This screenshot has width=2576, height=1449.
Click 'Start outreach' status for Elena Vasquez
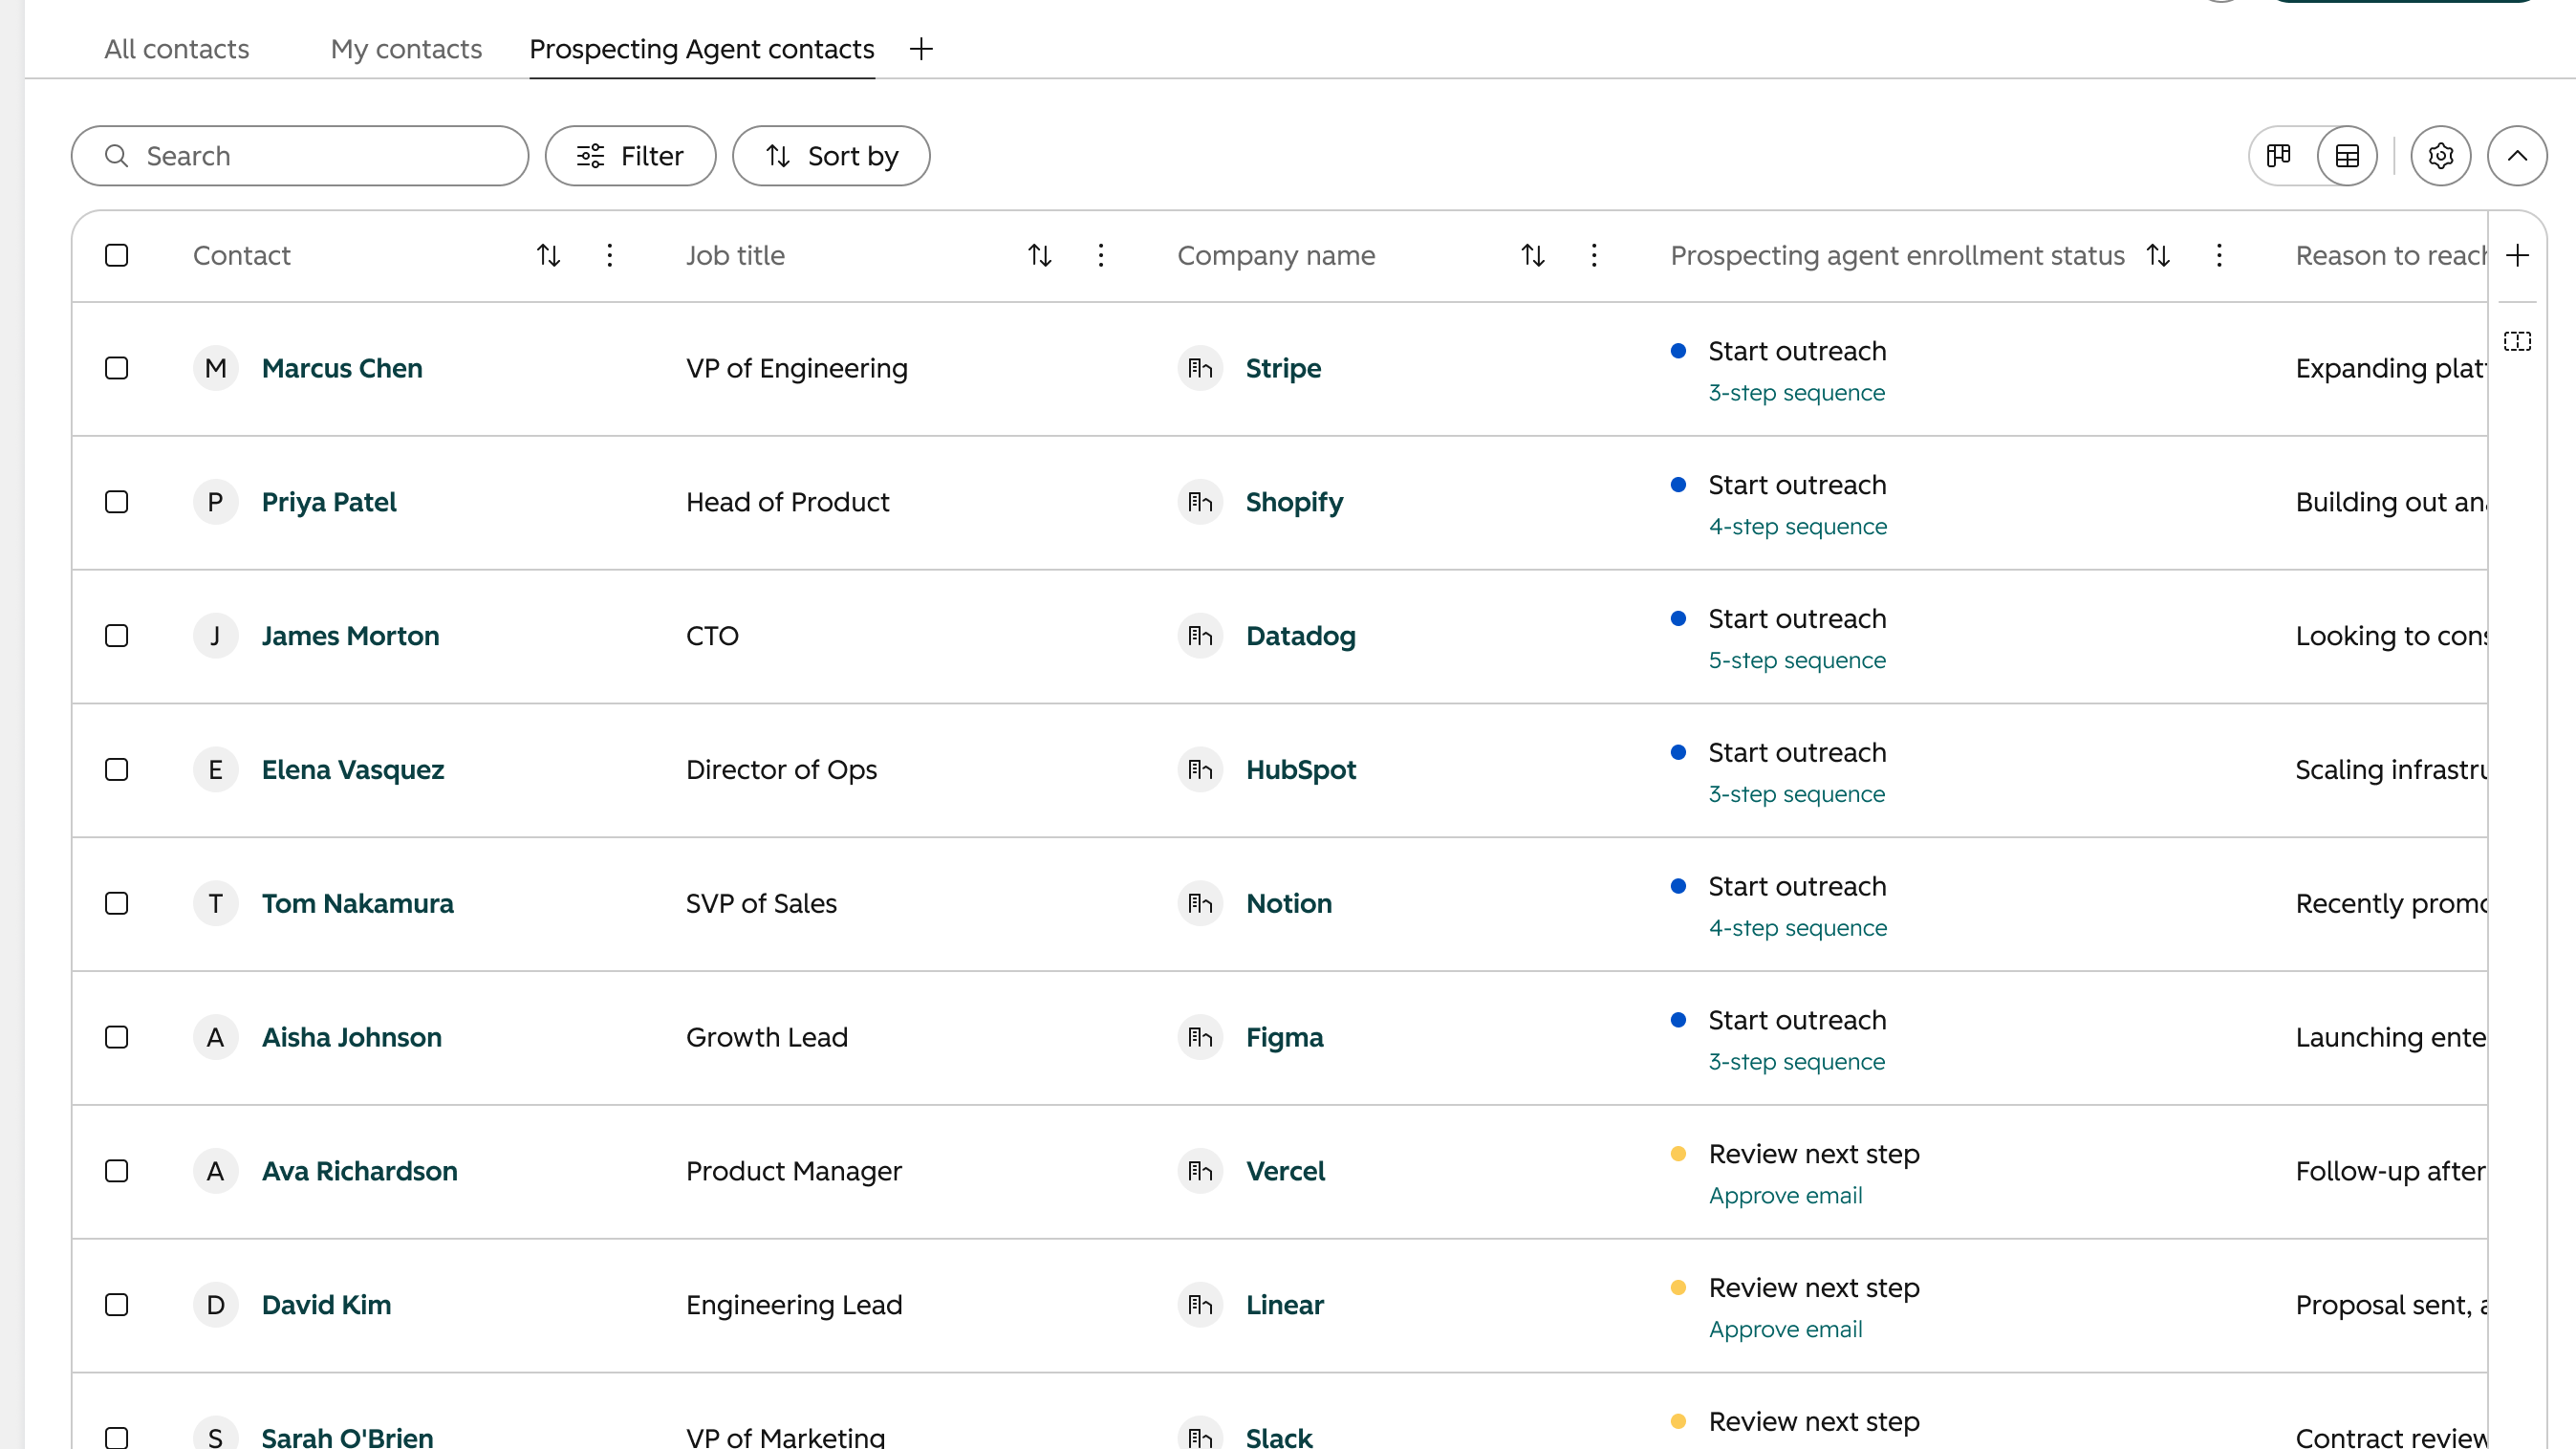point(1797,752)
